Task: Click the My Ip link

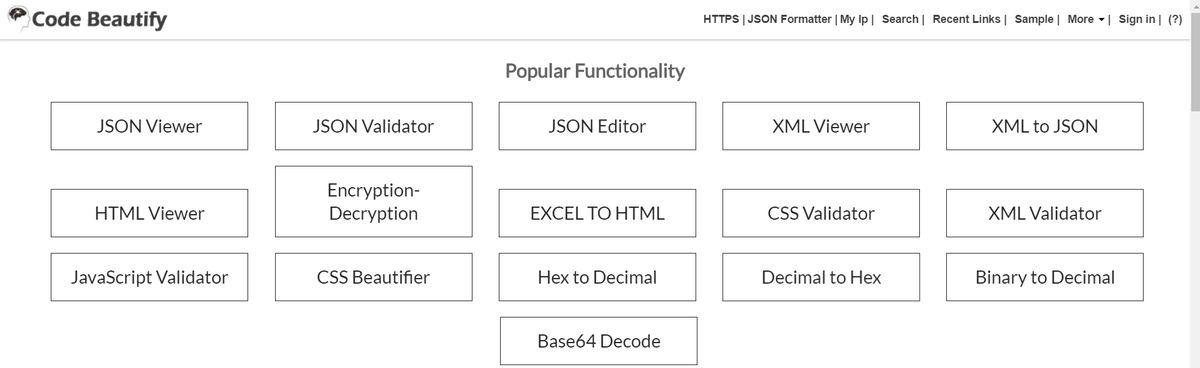Action: coord(854,19)
